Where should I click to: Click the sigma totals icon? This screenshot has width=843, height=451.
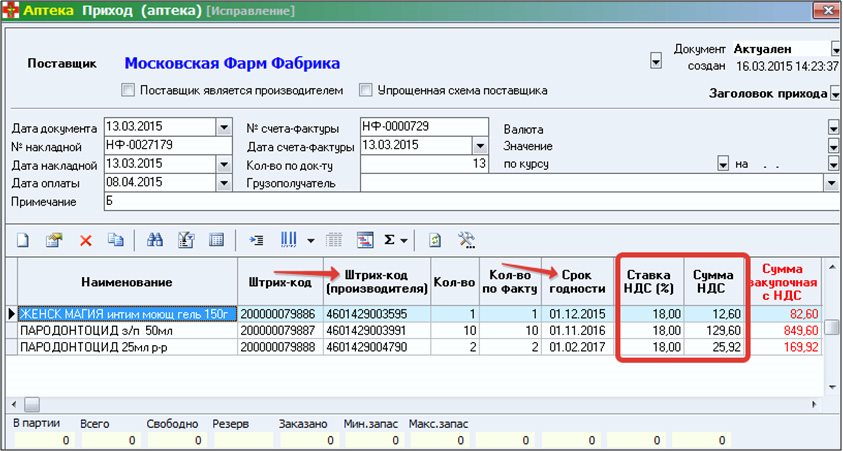pos(391,240)
